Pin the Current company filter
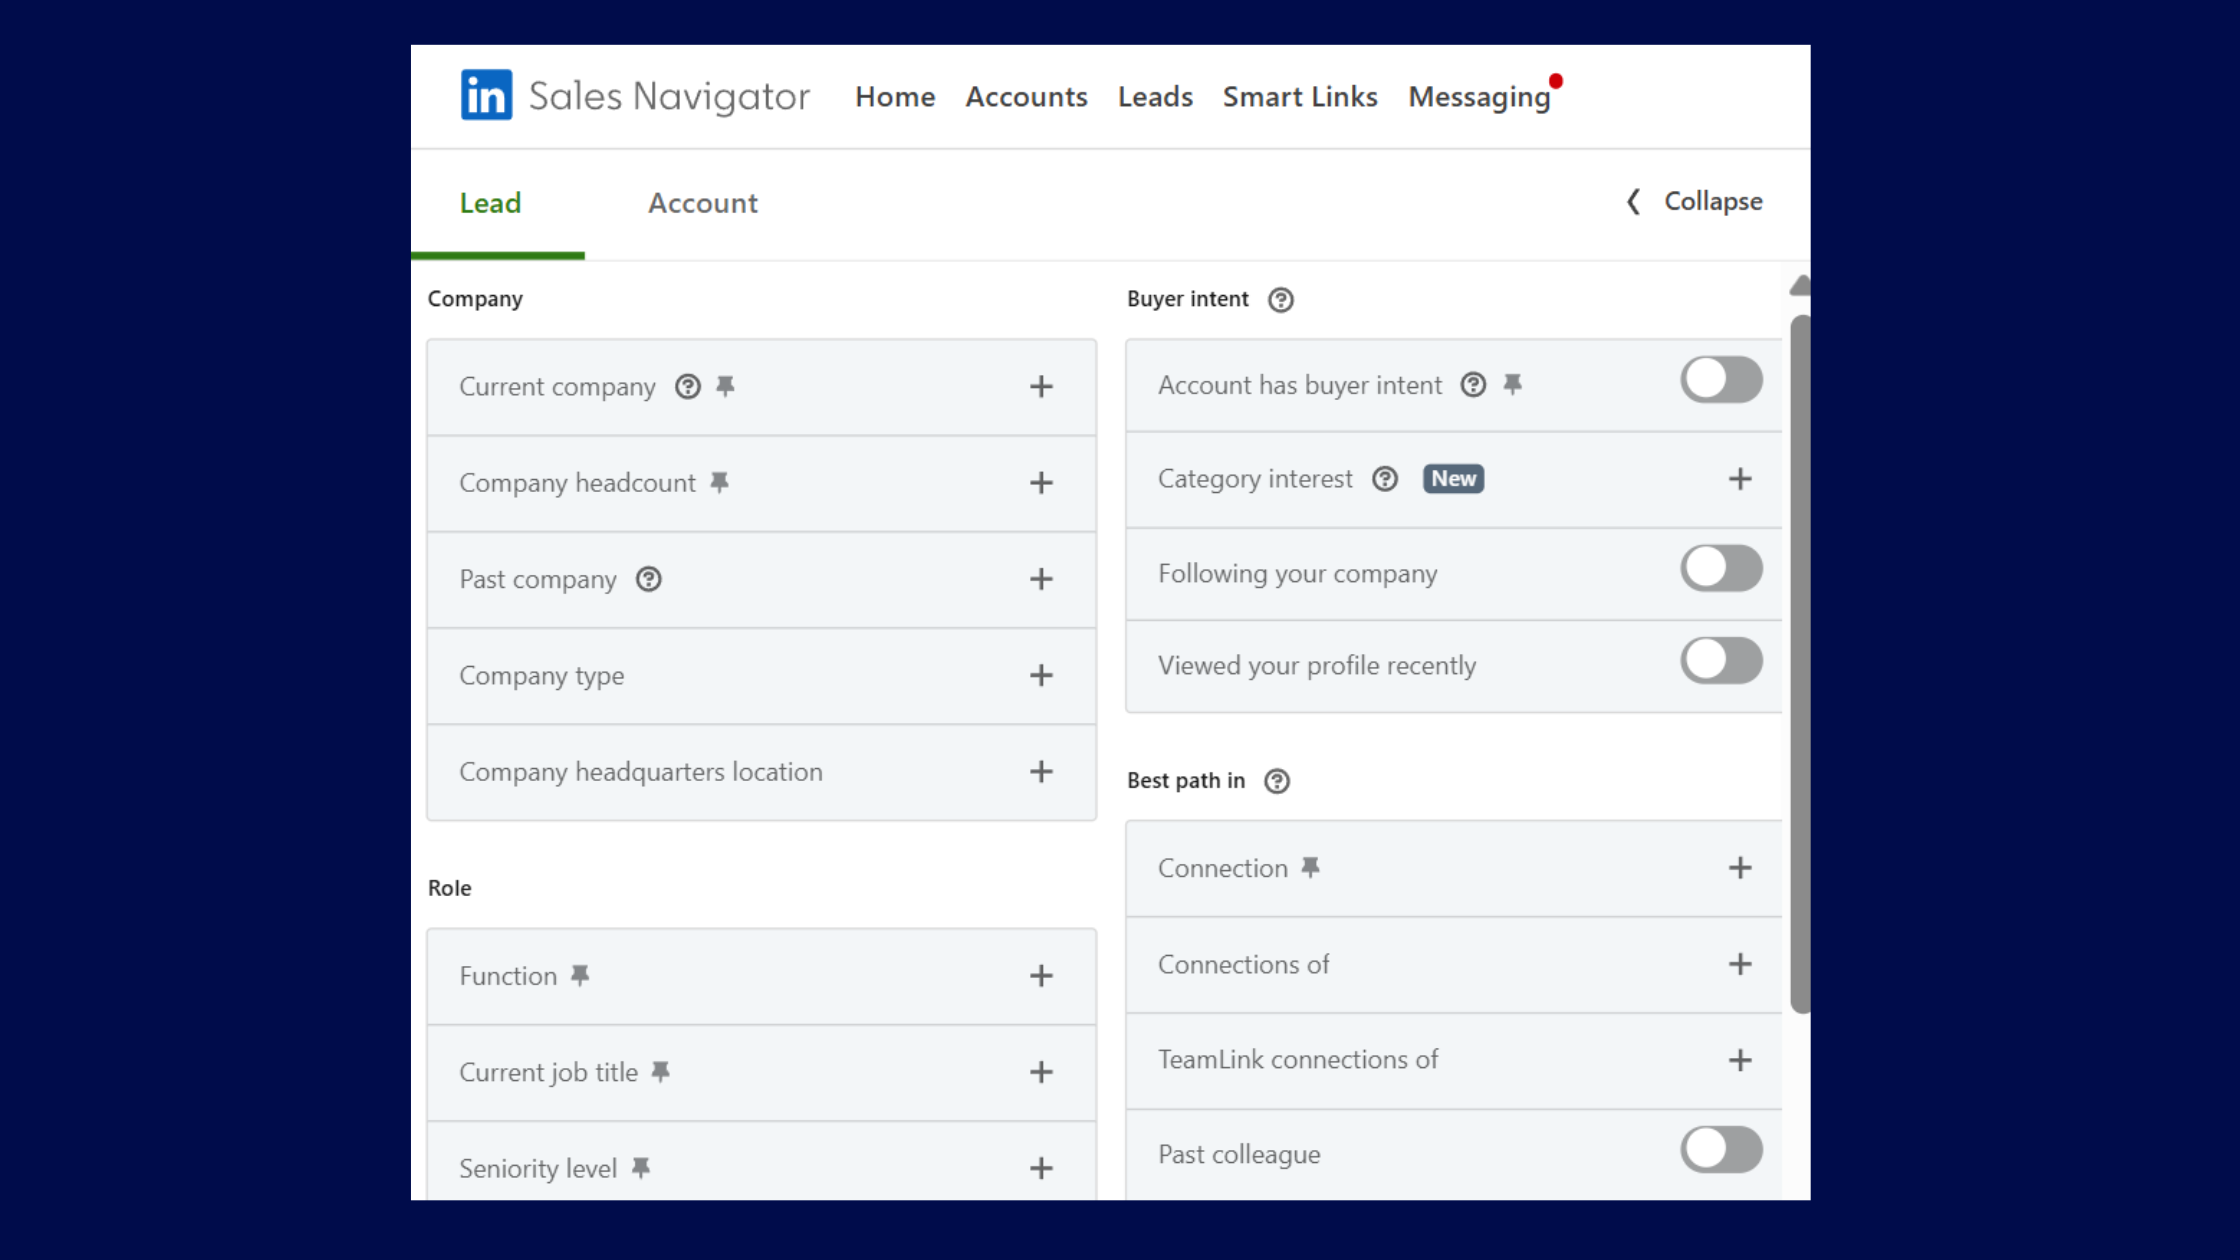The height and width of the screenshot is (1260, 2240). [x=725, y=386]
